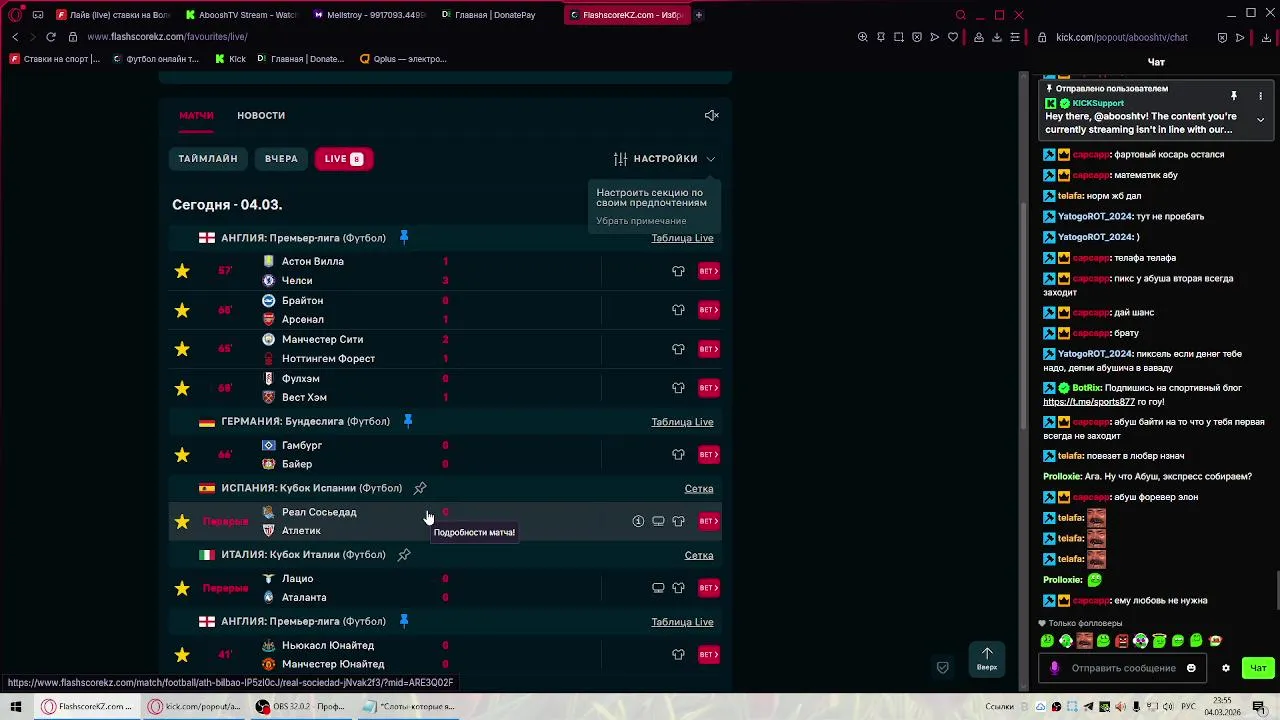This screenshot has width=1280, height=720.
Task: Click the Реал Сосьедад team name
Action: [319, 512]
